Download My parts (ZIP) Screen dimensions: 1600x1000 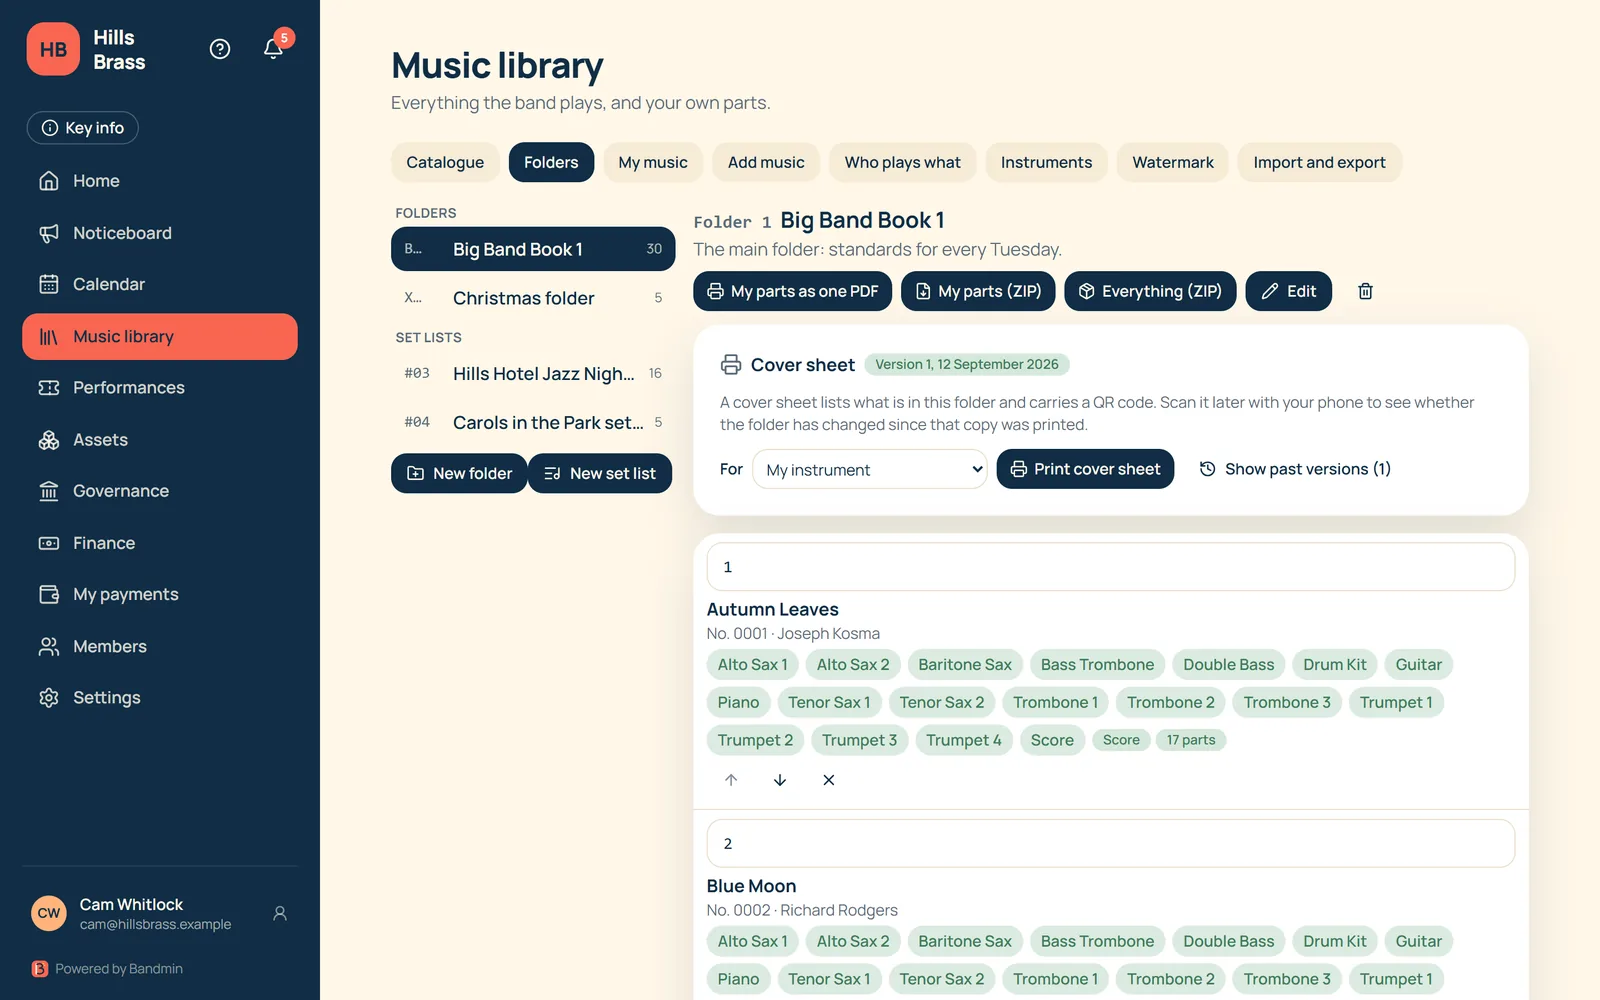[978, 291]
